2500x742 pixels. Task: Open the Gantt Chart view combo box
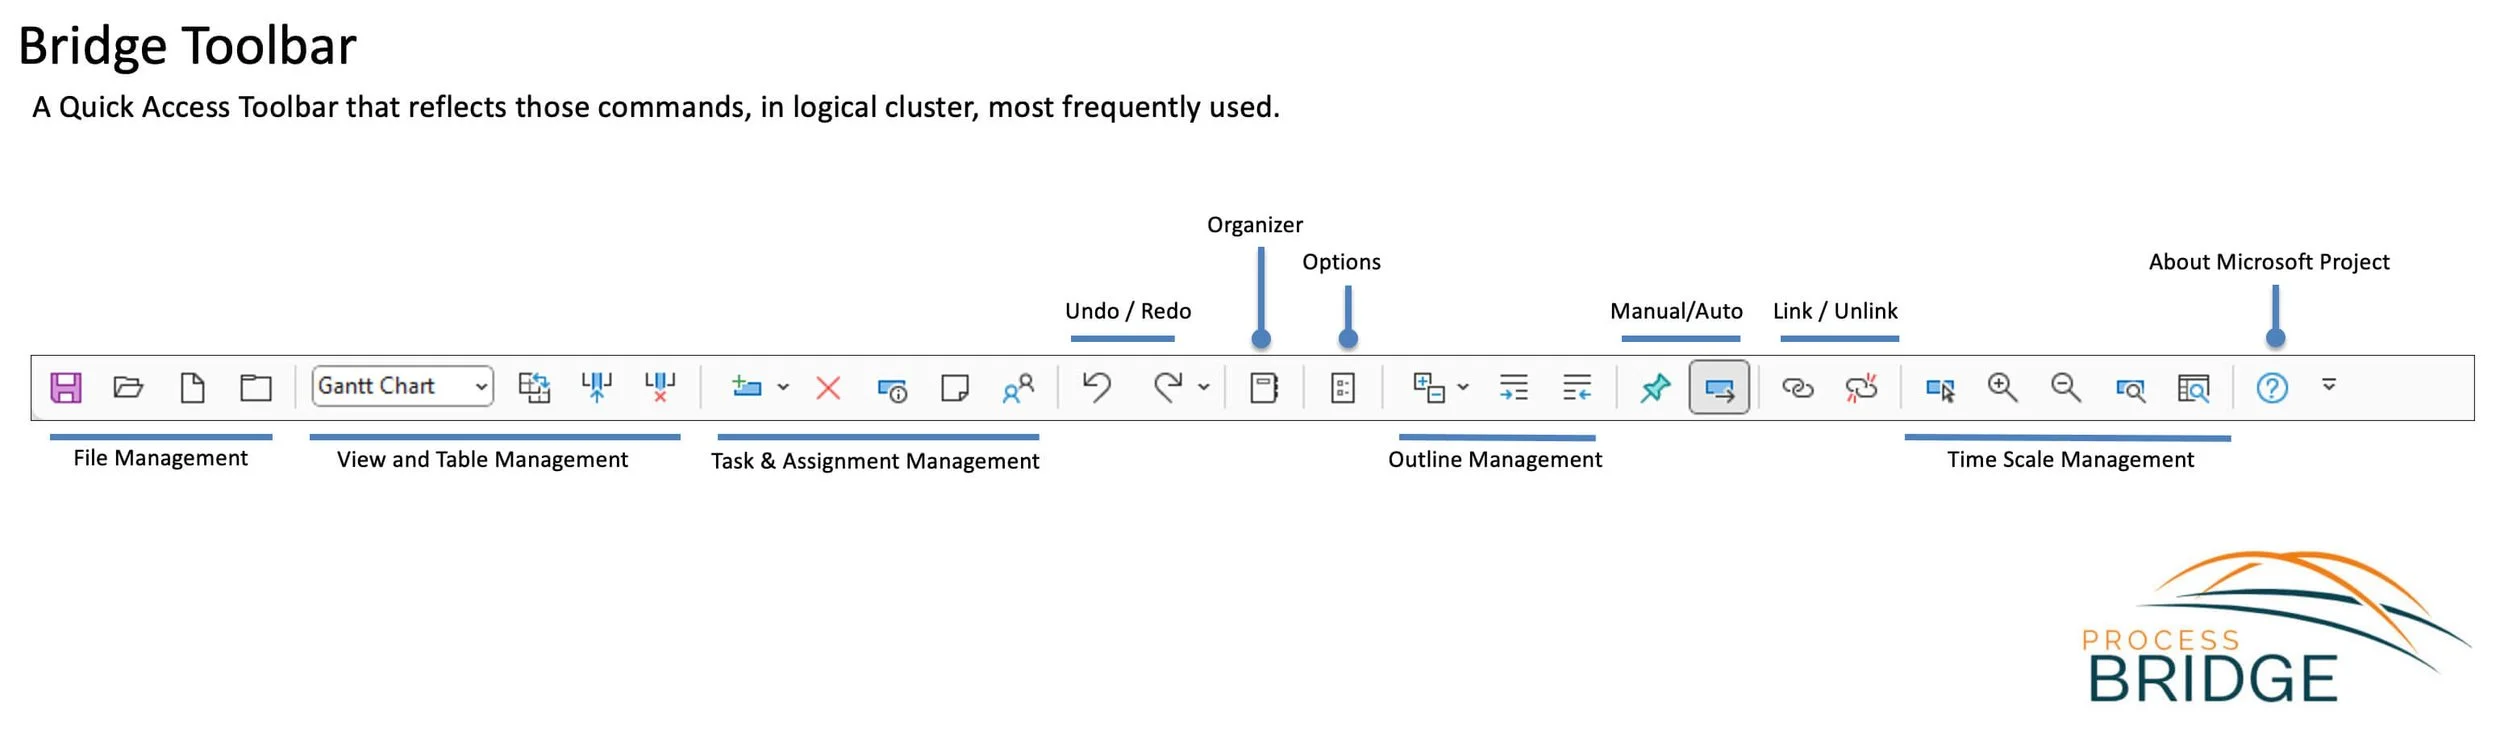point(402,386)
